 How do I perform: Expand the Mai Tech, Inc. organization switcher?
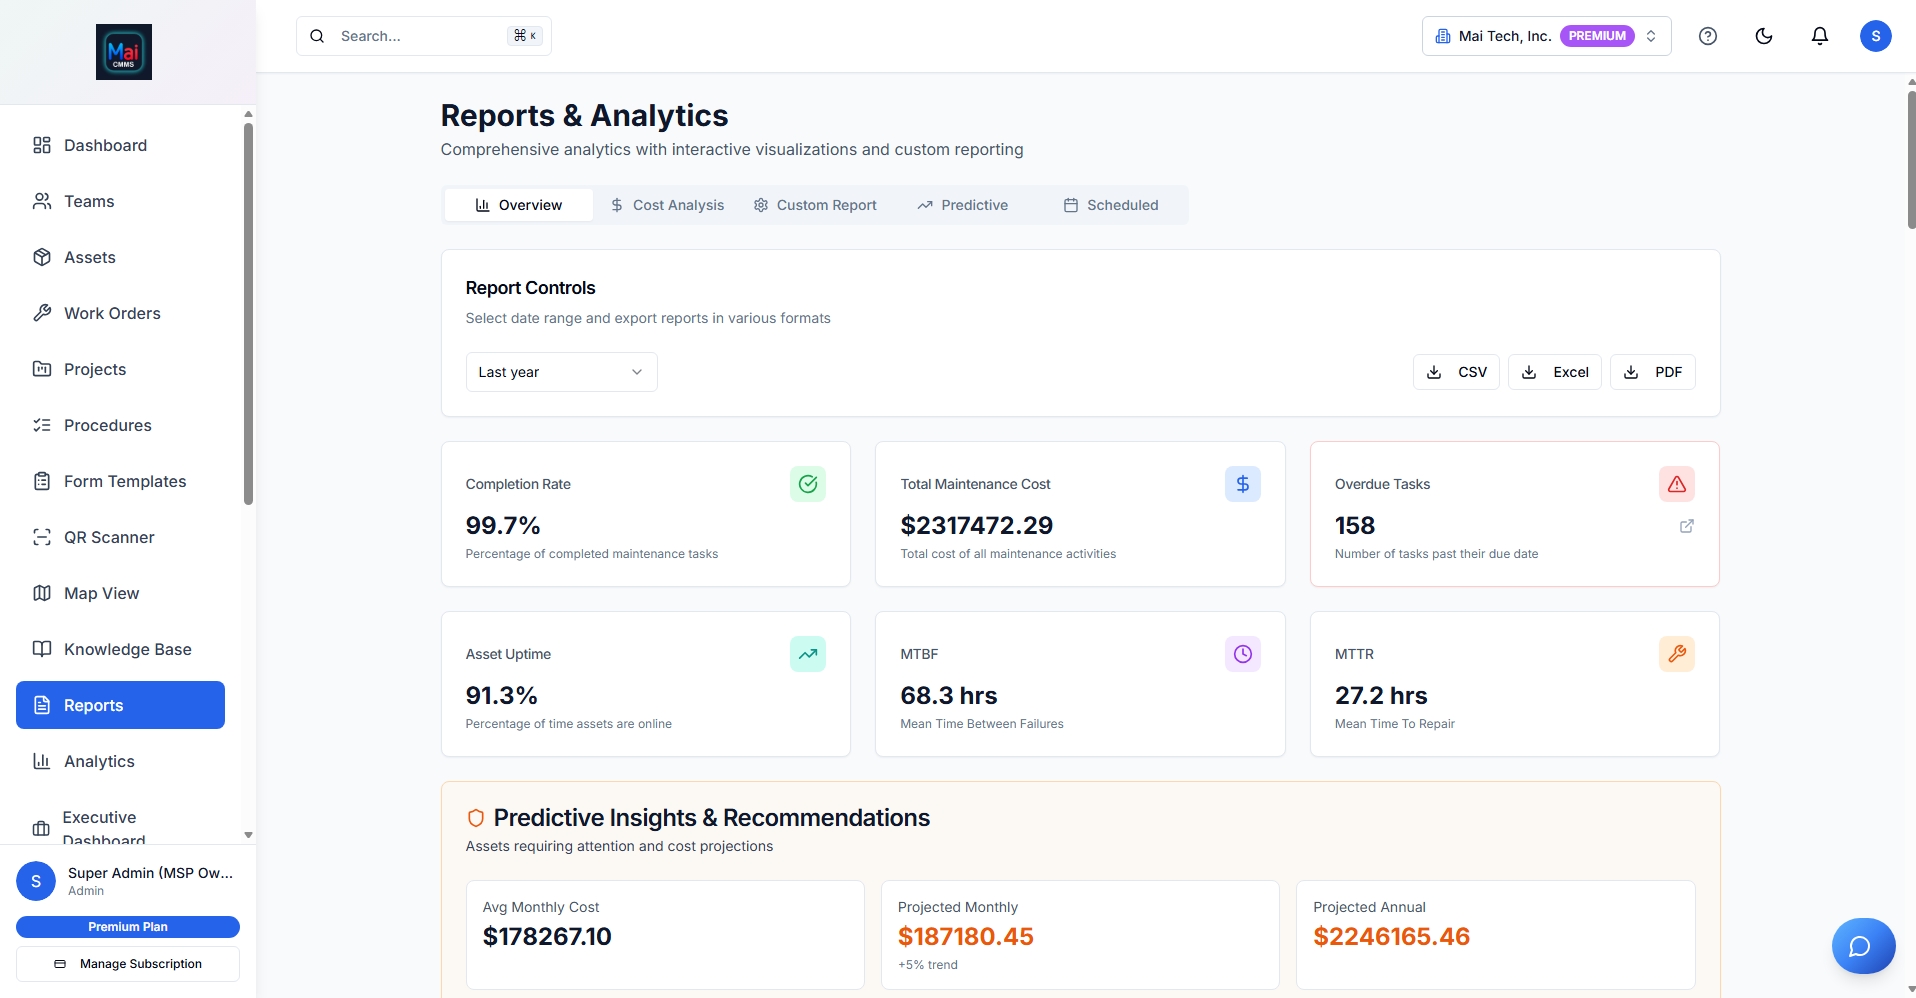pyautogui.click(x=1544, y=35)
